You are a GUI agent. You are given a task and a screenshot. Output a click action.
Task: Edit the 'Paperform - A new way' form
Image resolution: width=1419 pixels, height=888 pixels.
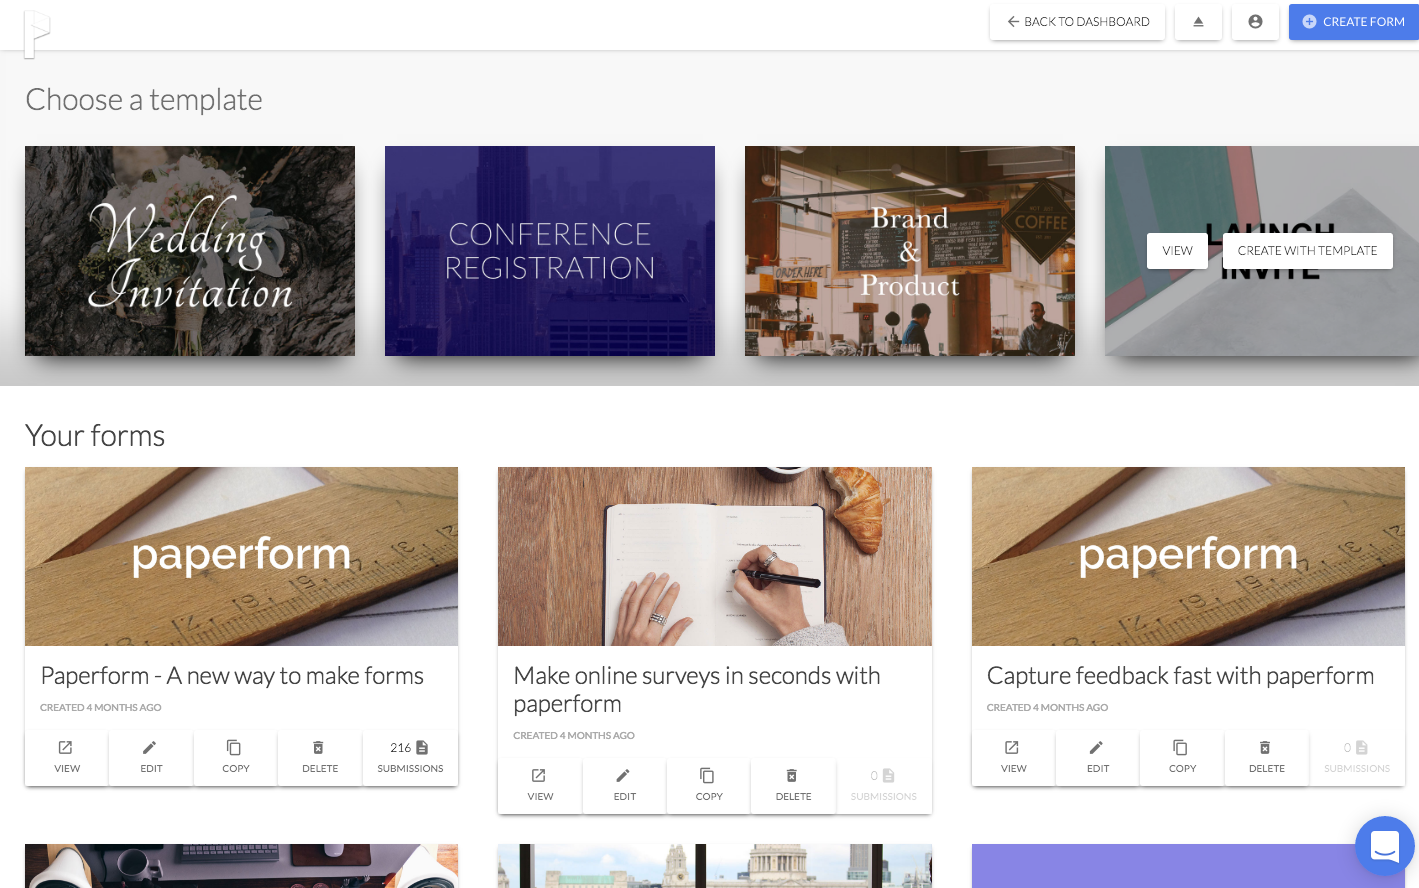[151, 758]
